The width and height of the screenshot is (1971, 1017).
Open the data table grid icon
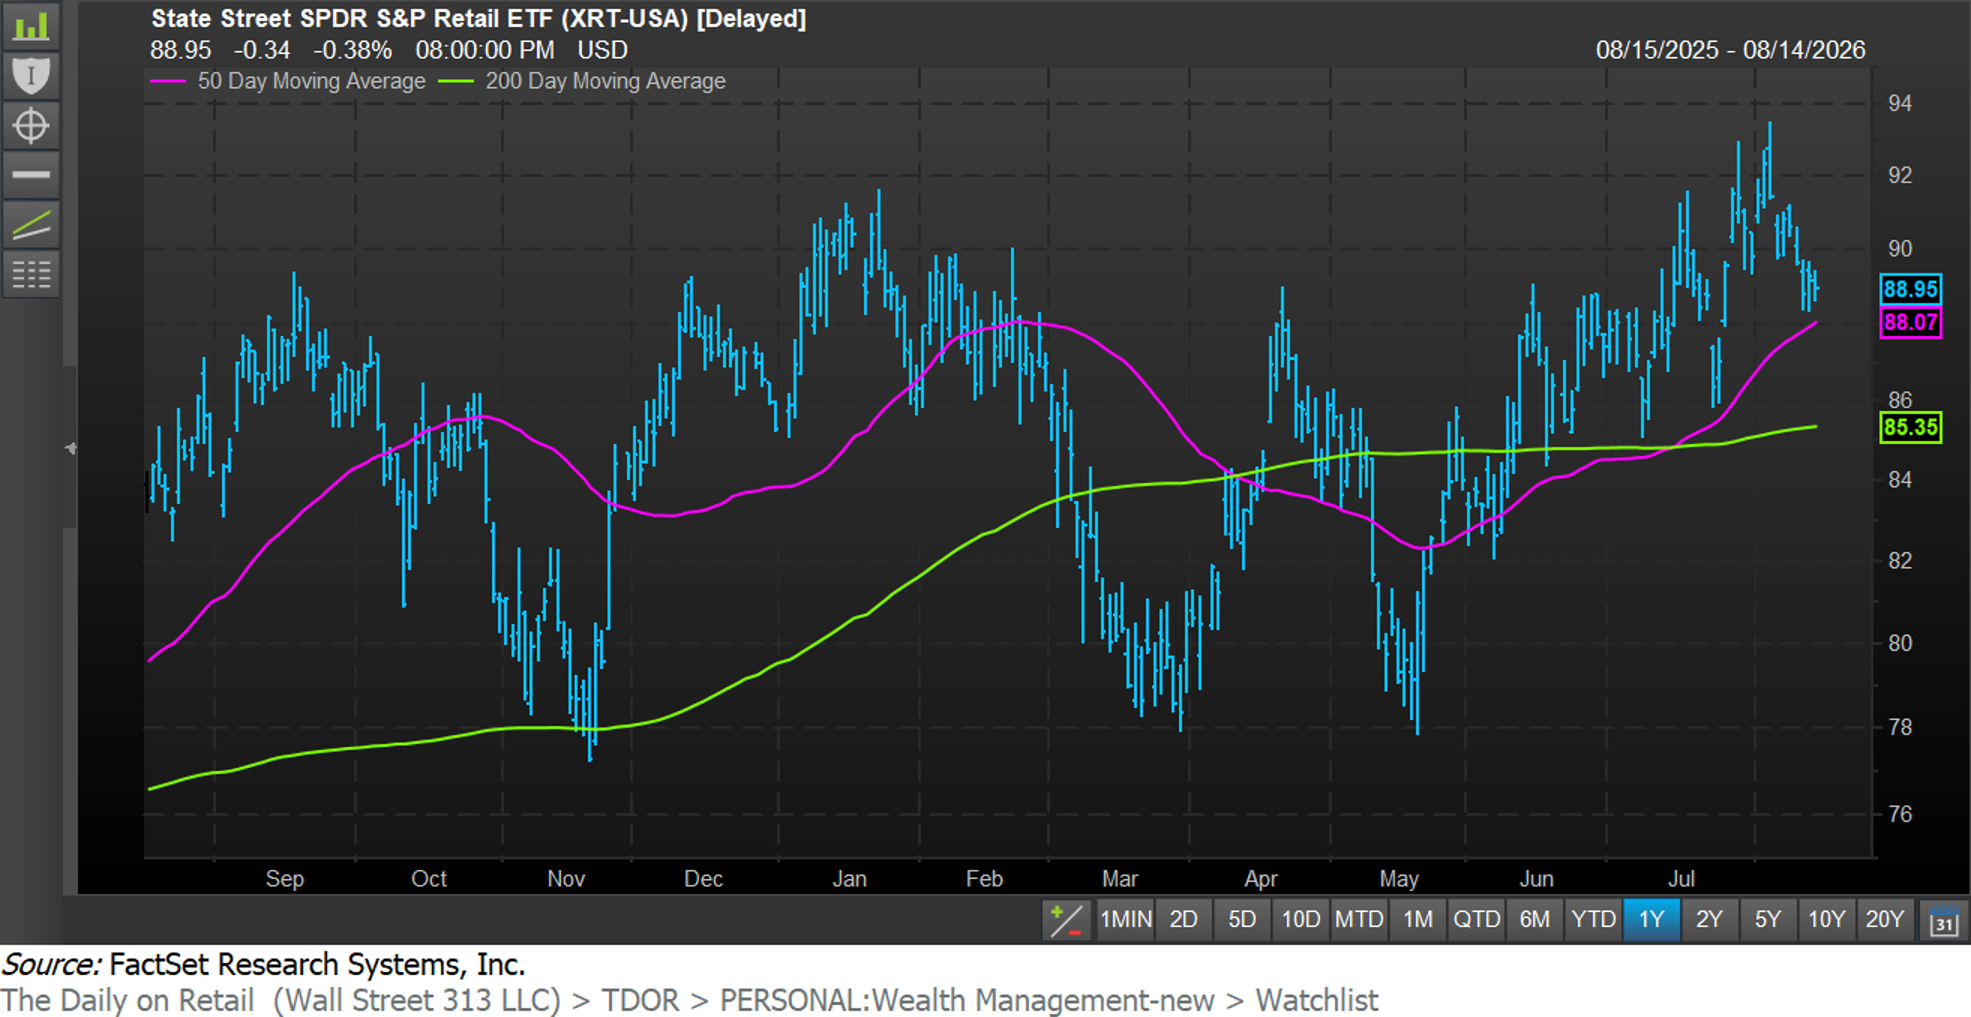pyautogui.click(x=31, y=274)
